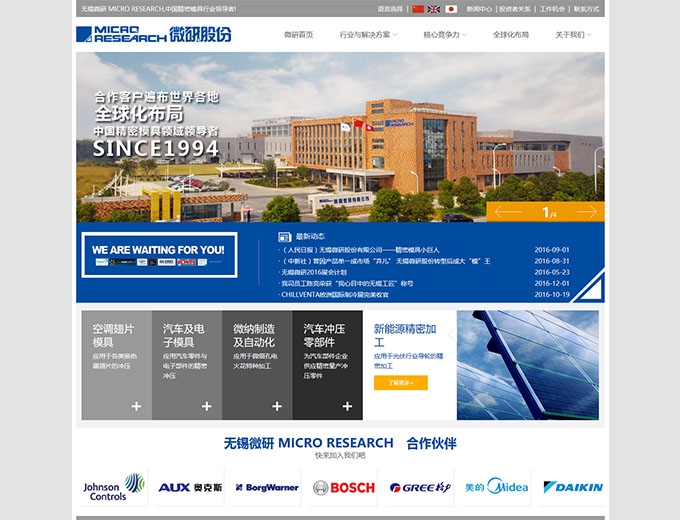Screen dimensions: 680x520
Task: Expand the 空调翅片模具 tile plus sign
Action: tap(136, 406)
